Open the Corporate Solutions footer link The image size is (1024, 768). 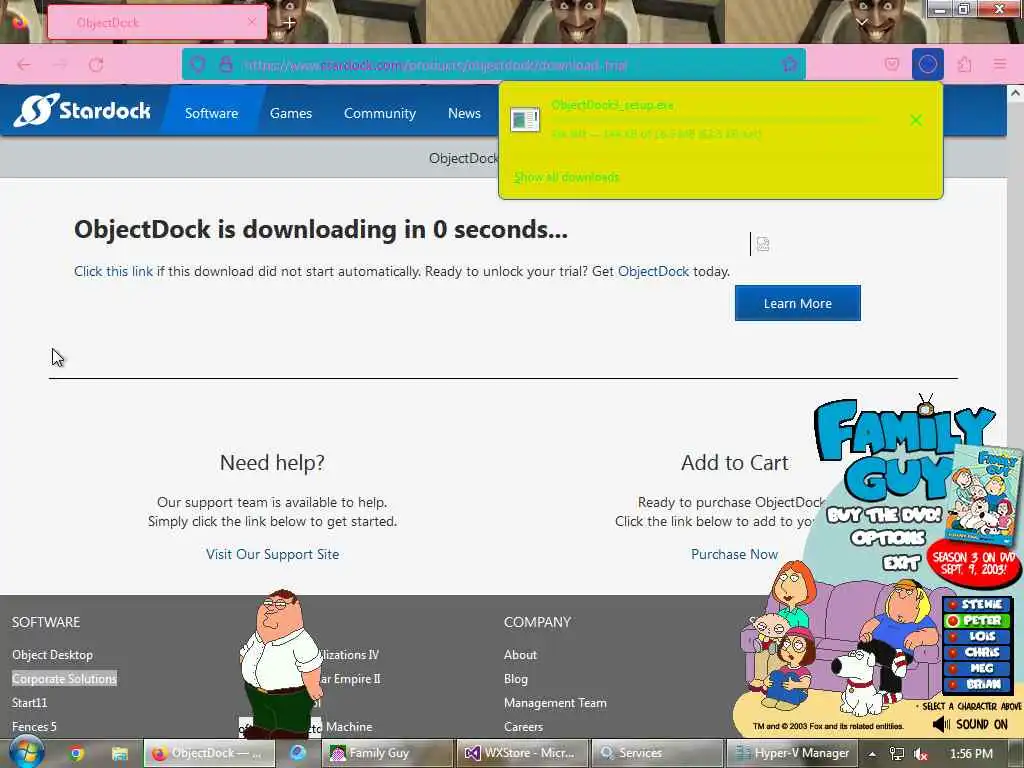click(x=64, y=679)
